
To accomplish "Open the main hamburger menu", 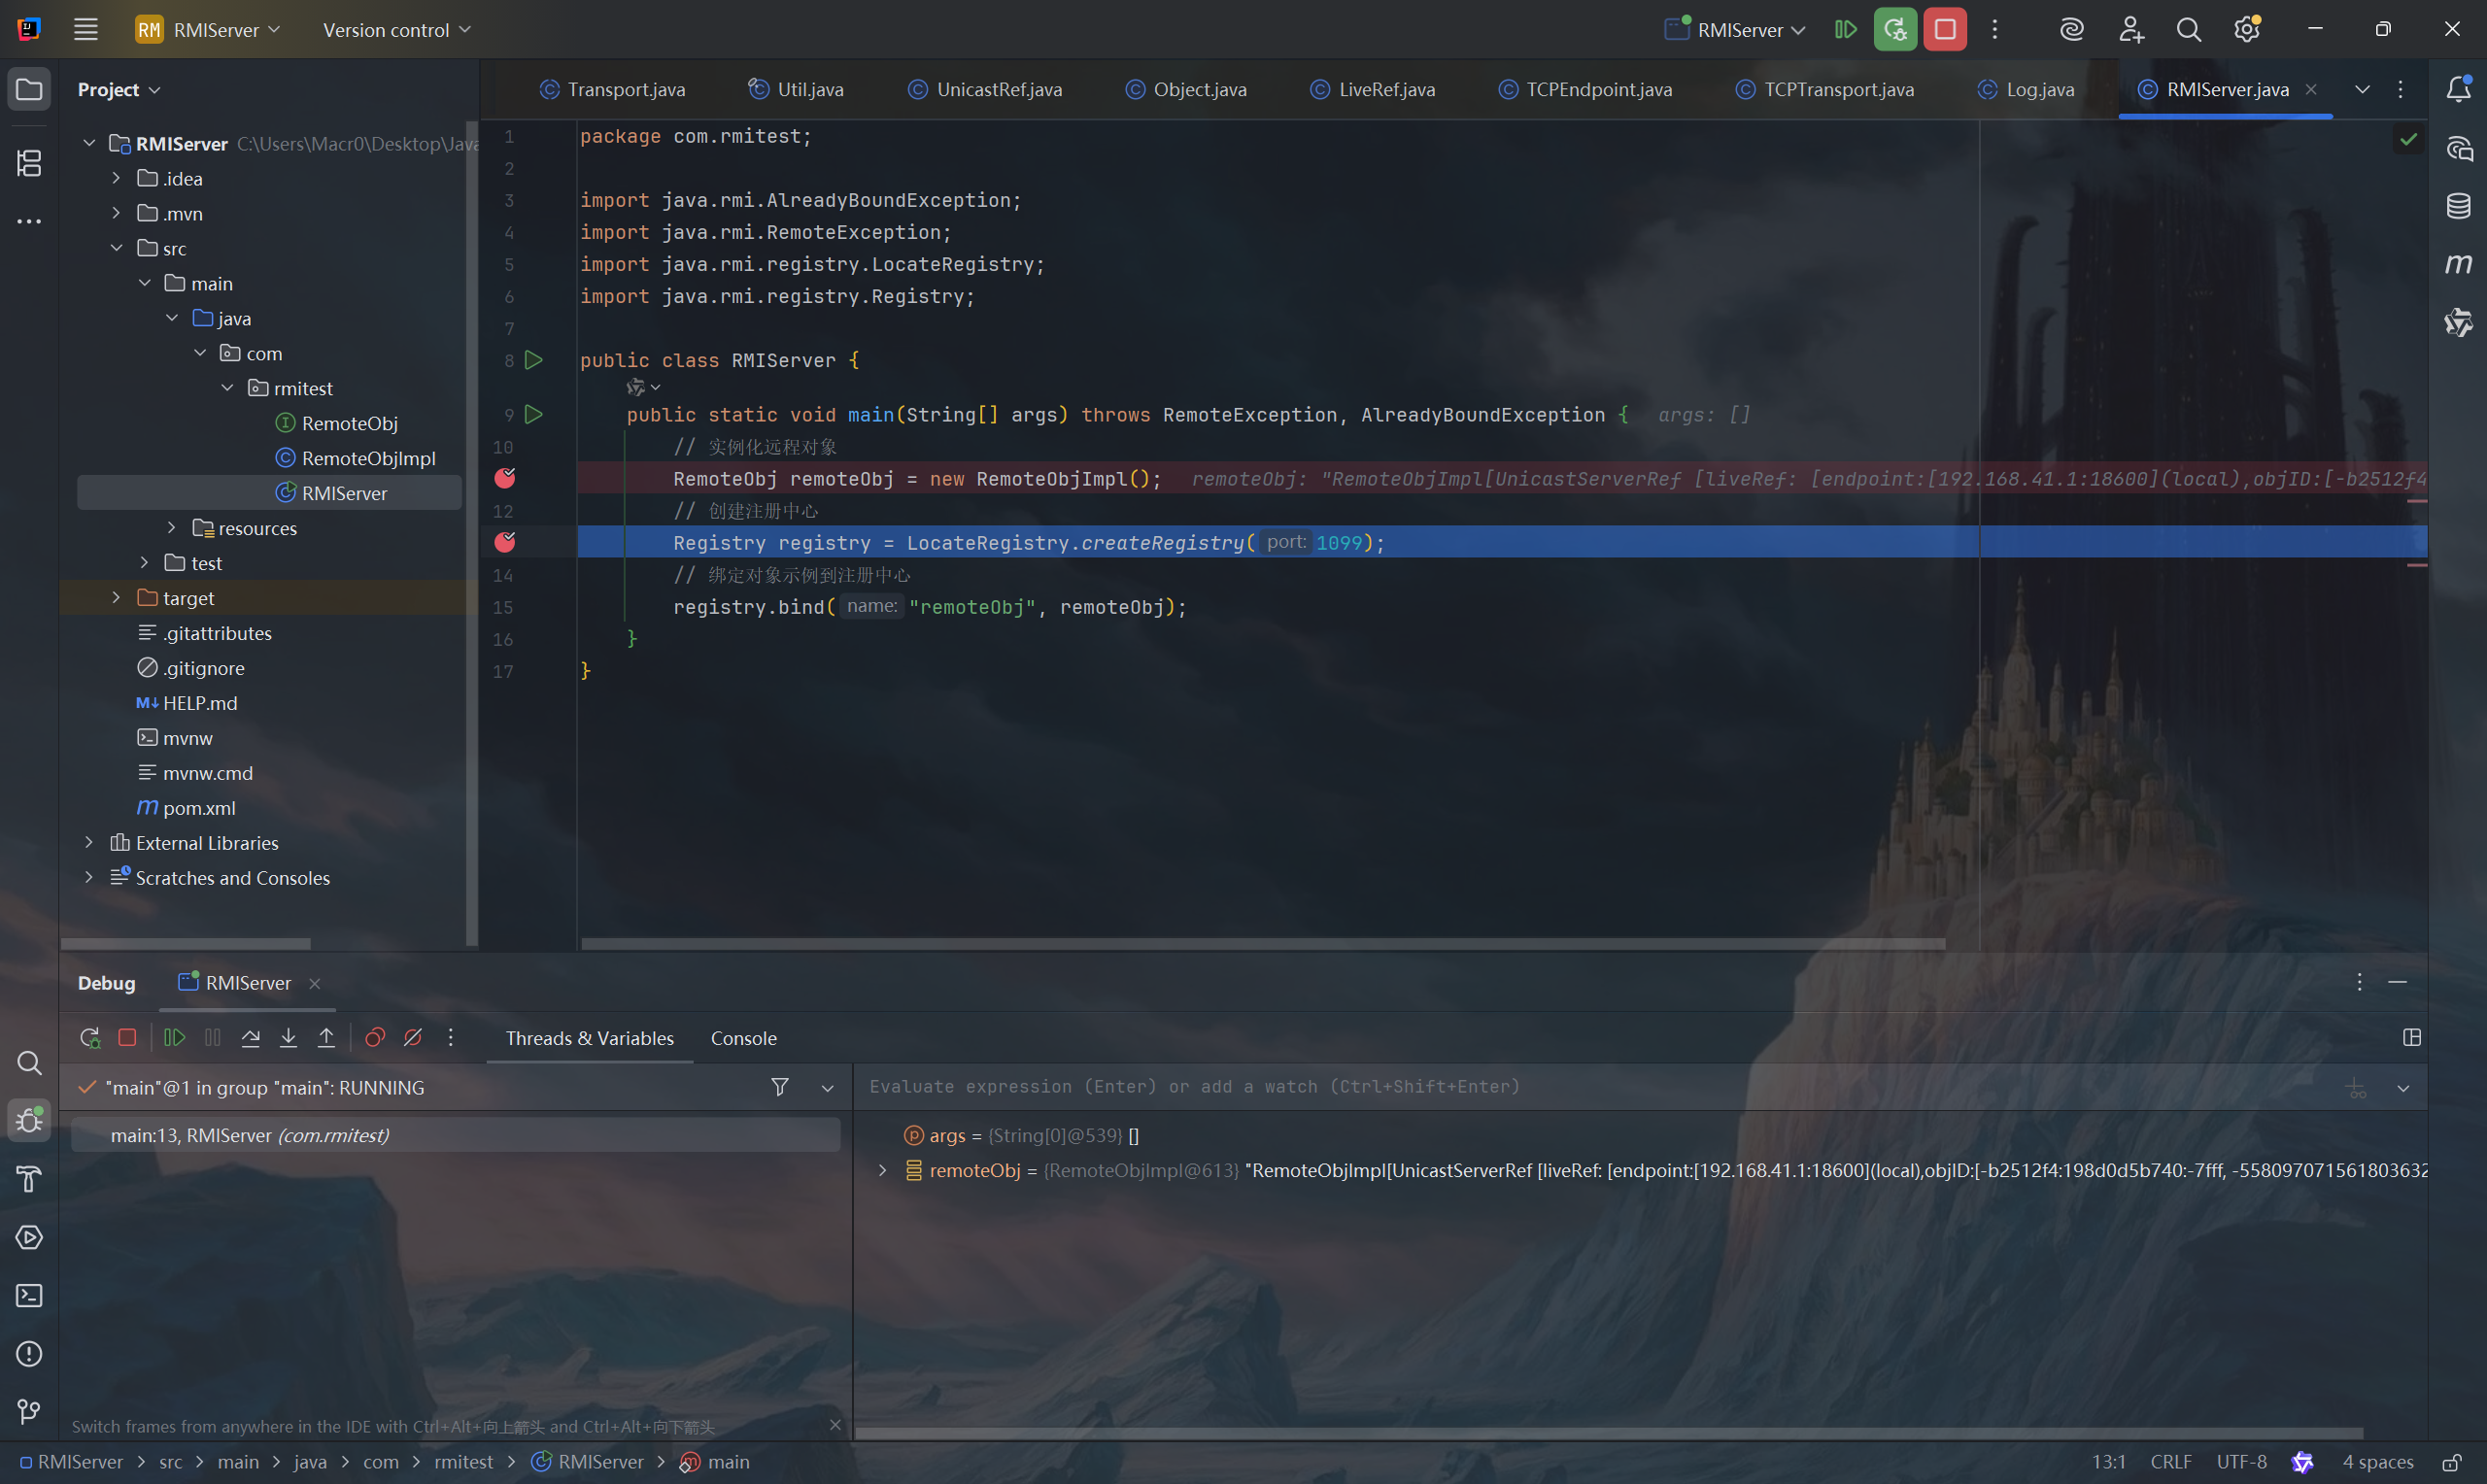I will click(x=86, y=29).
